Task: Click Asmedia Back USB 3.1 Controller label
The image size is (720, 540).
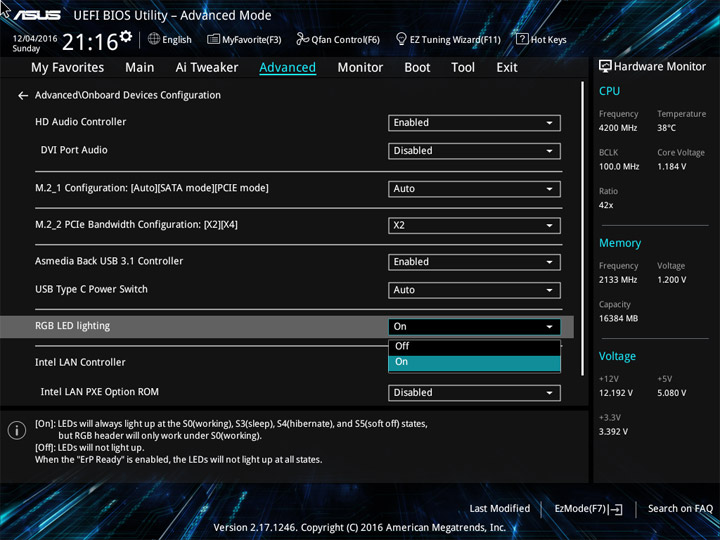Action: pos(109,261)
